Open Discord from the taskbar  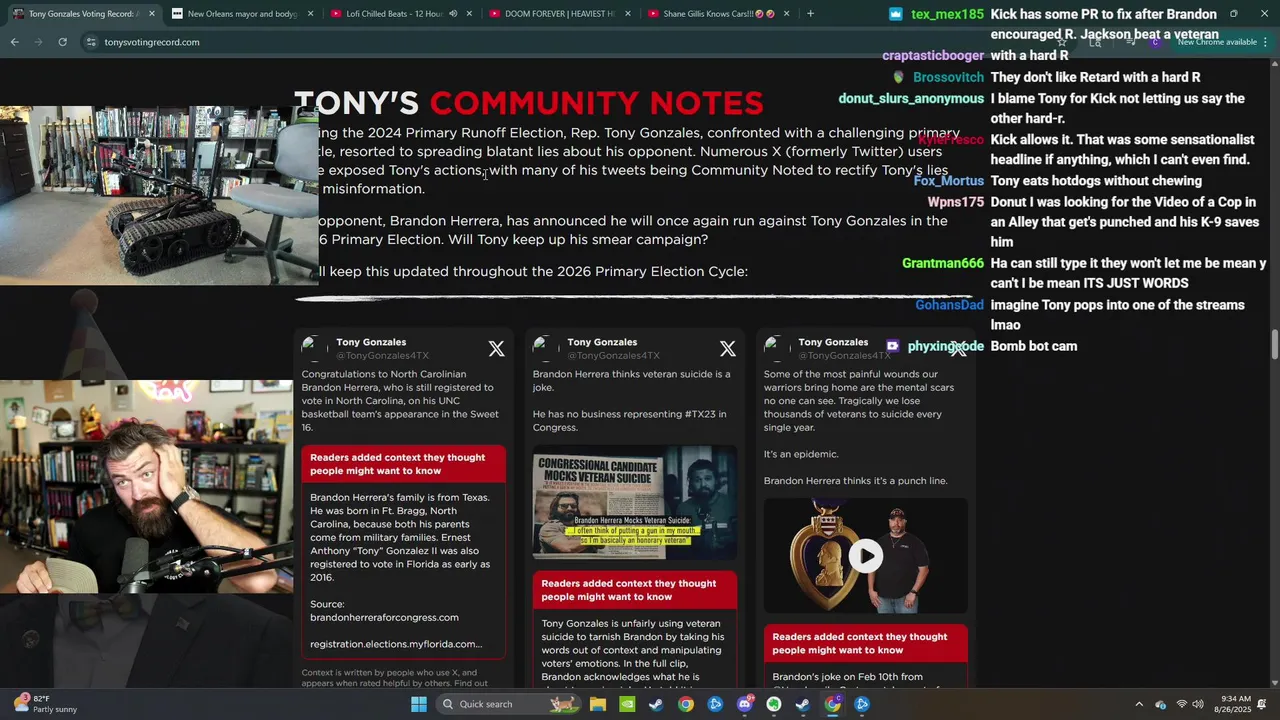point(744,704)
